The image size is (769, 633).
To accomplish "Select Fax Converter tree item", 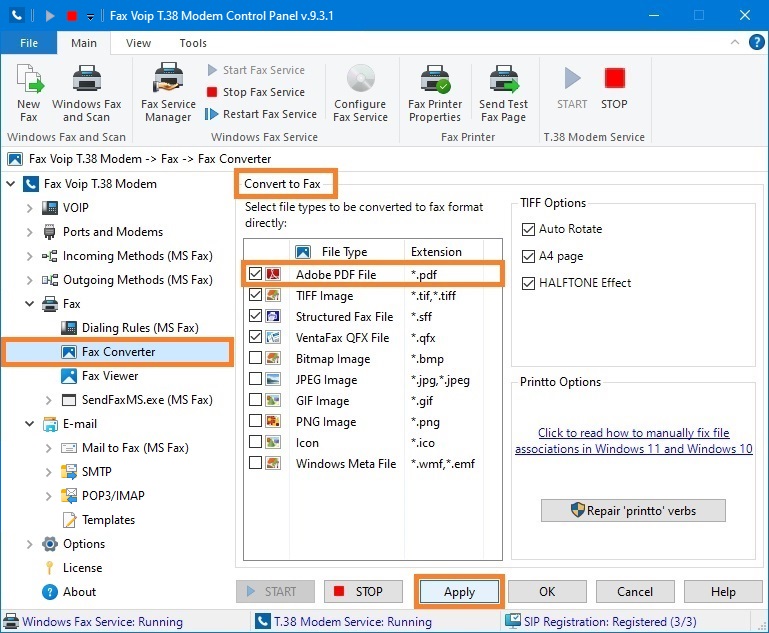I will 118,352.
